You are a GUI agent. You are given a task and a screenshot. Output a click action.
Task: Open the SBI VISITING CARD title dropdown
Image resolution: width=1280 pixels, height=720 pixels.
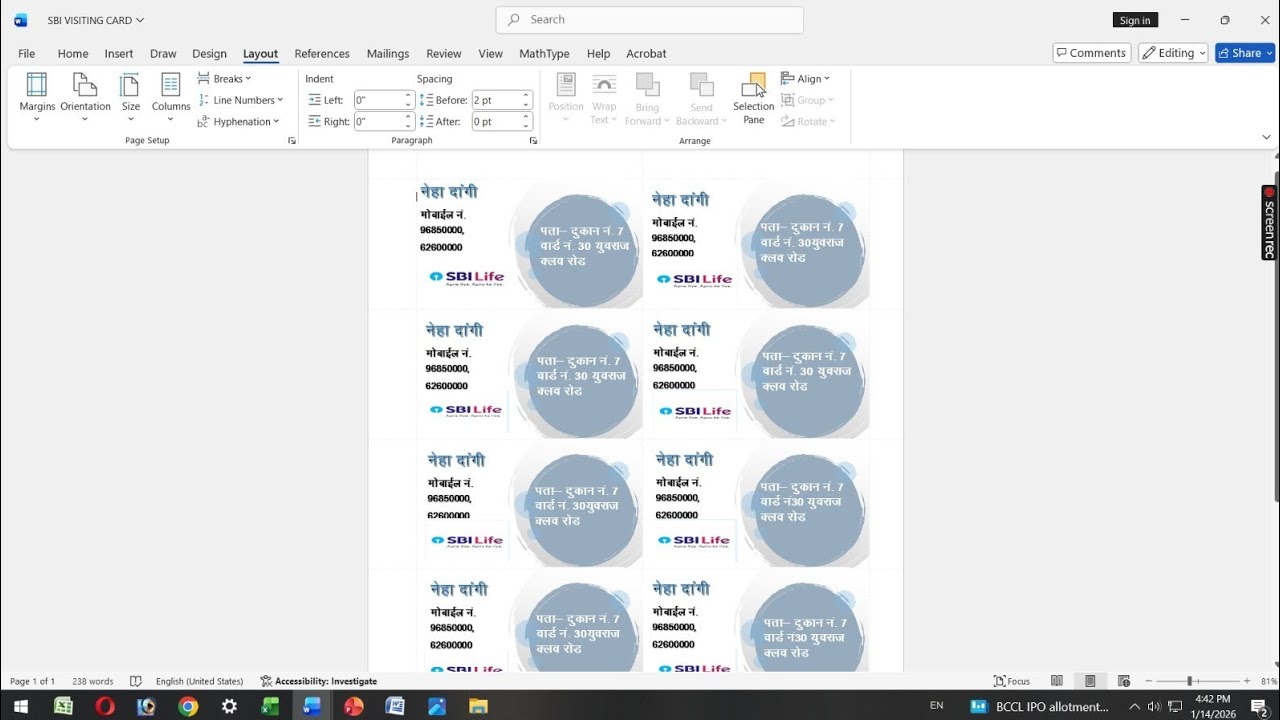click(x=96, y=20)
